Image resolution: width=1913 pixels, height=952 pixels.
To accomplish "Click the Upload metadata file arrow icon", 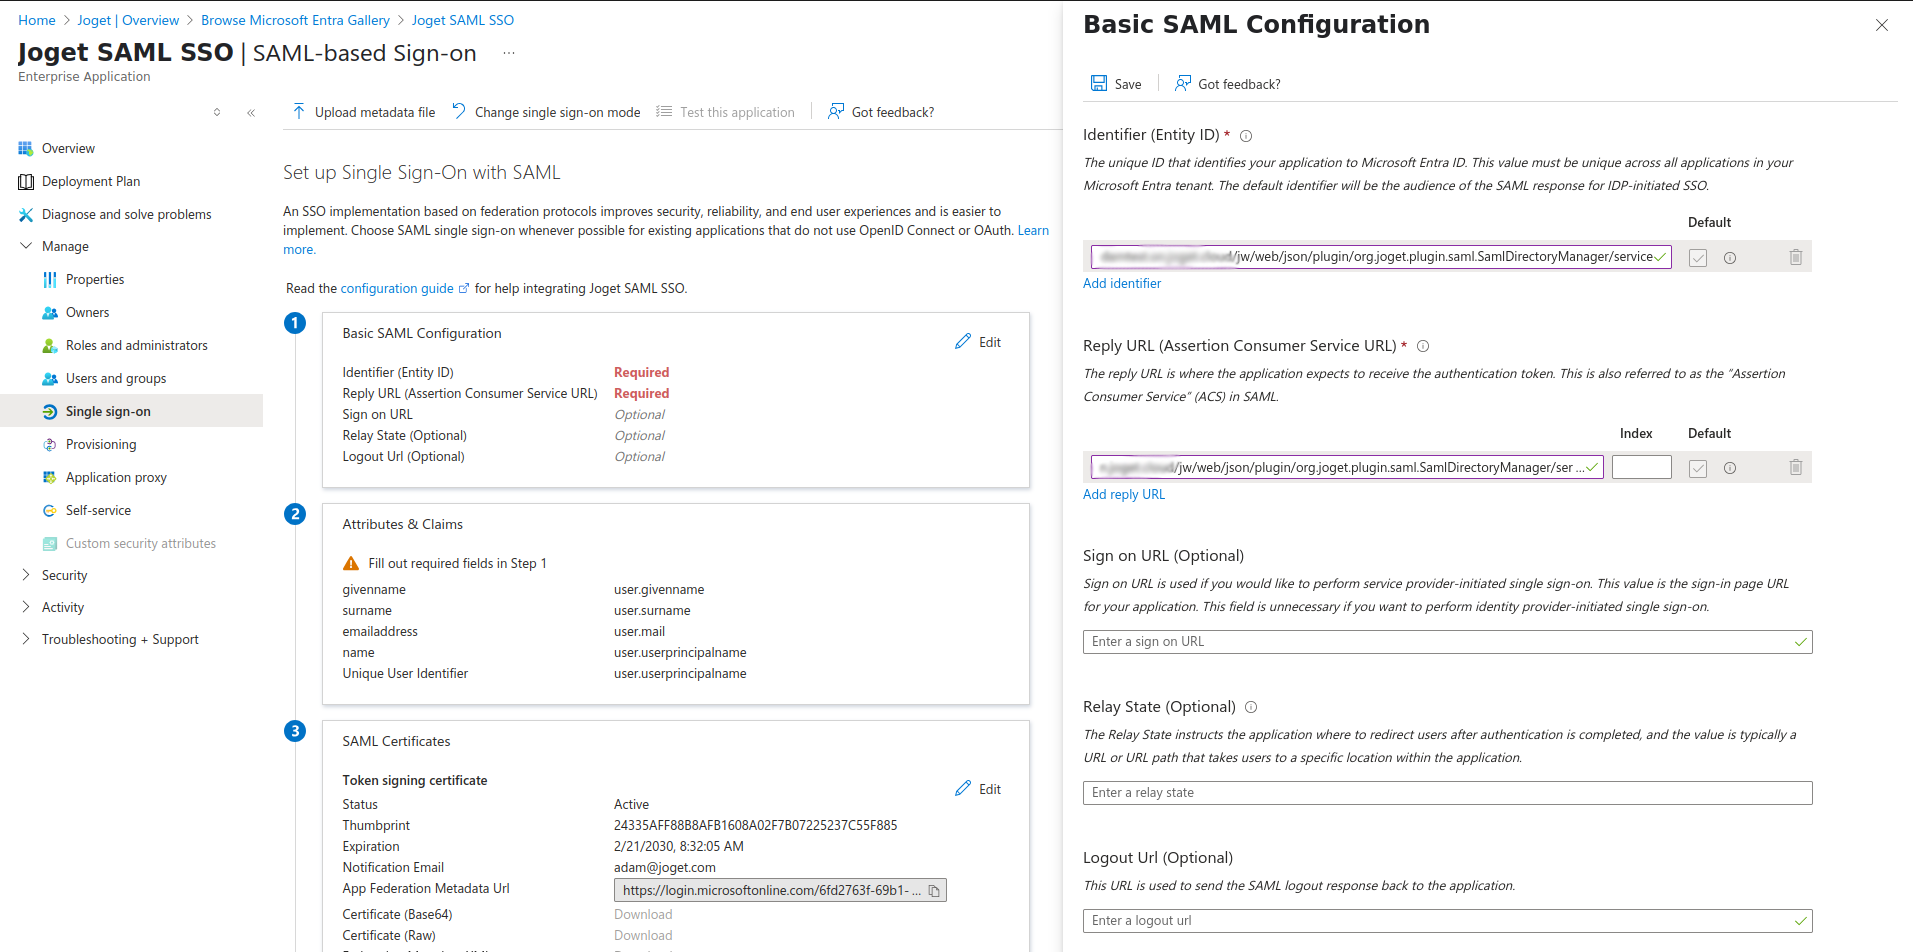I will (299, 112).
